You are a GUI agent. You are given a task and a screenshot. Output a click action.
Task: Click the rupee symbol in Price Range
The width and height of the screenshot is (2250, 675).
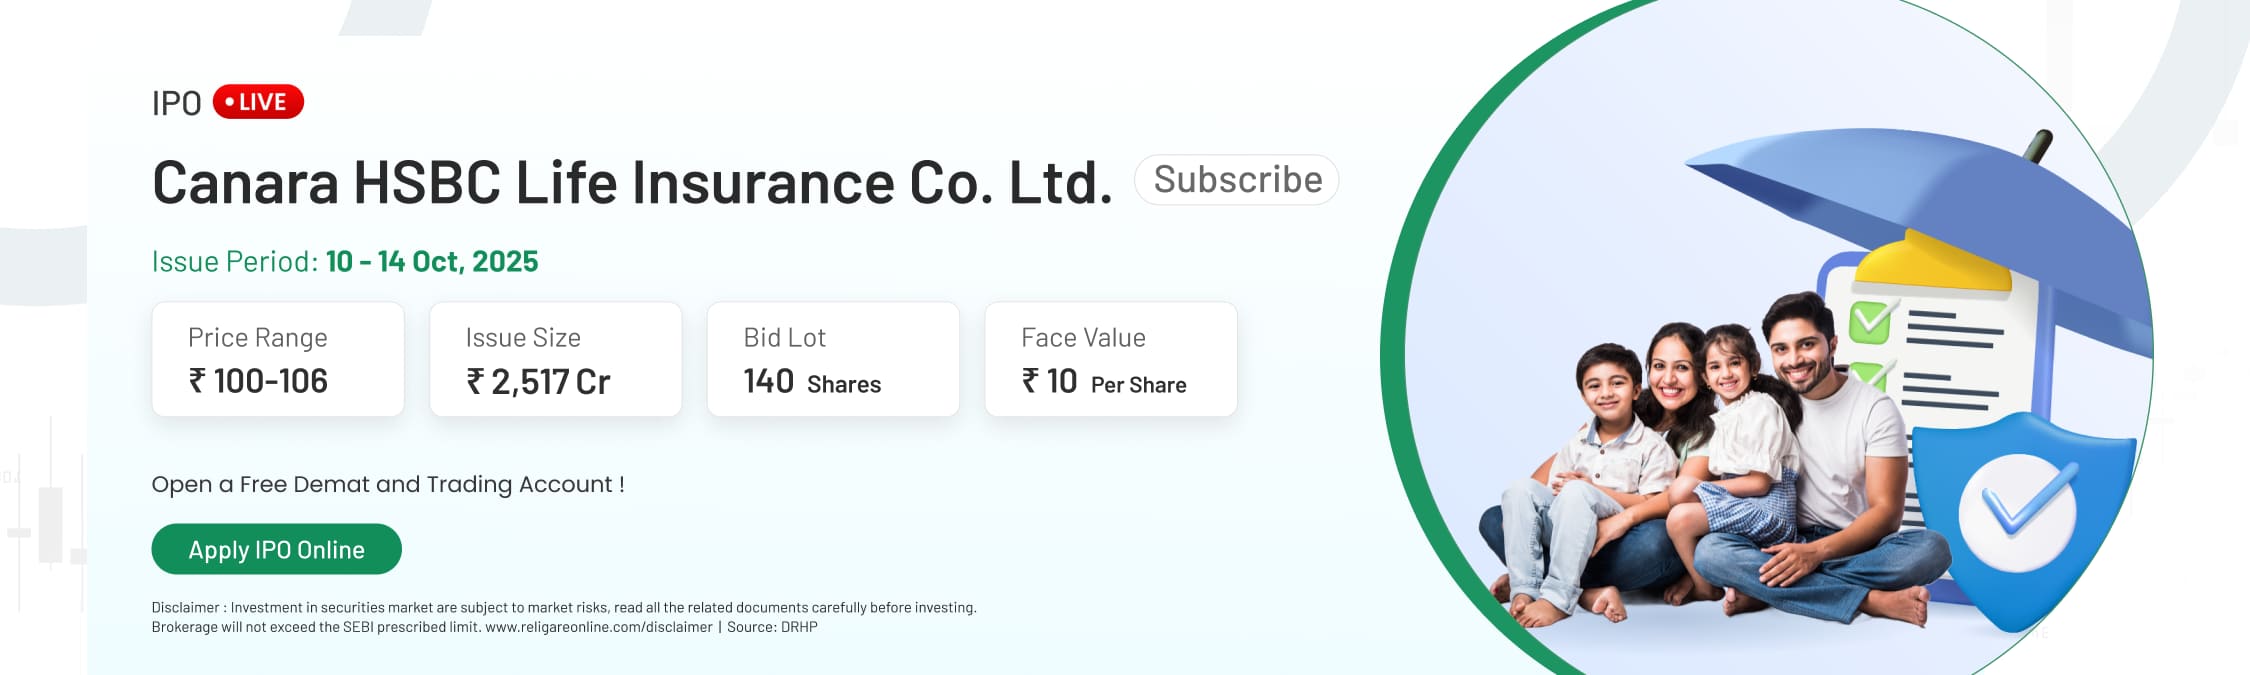(x=198, y=381)
